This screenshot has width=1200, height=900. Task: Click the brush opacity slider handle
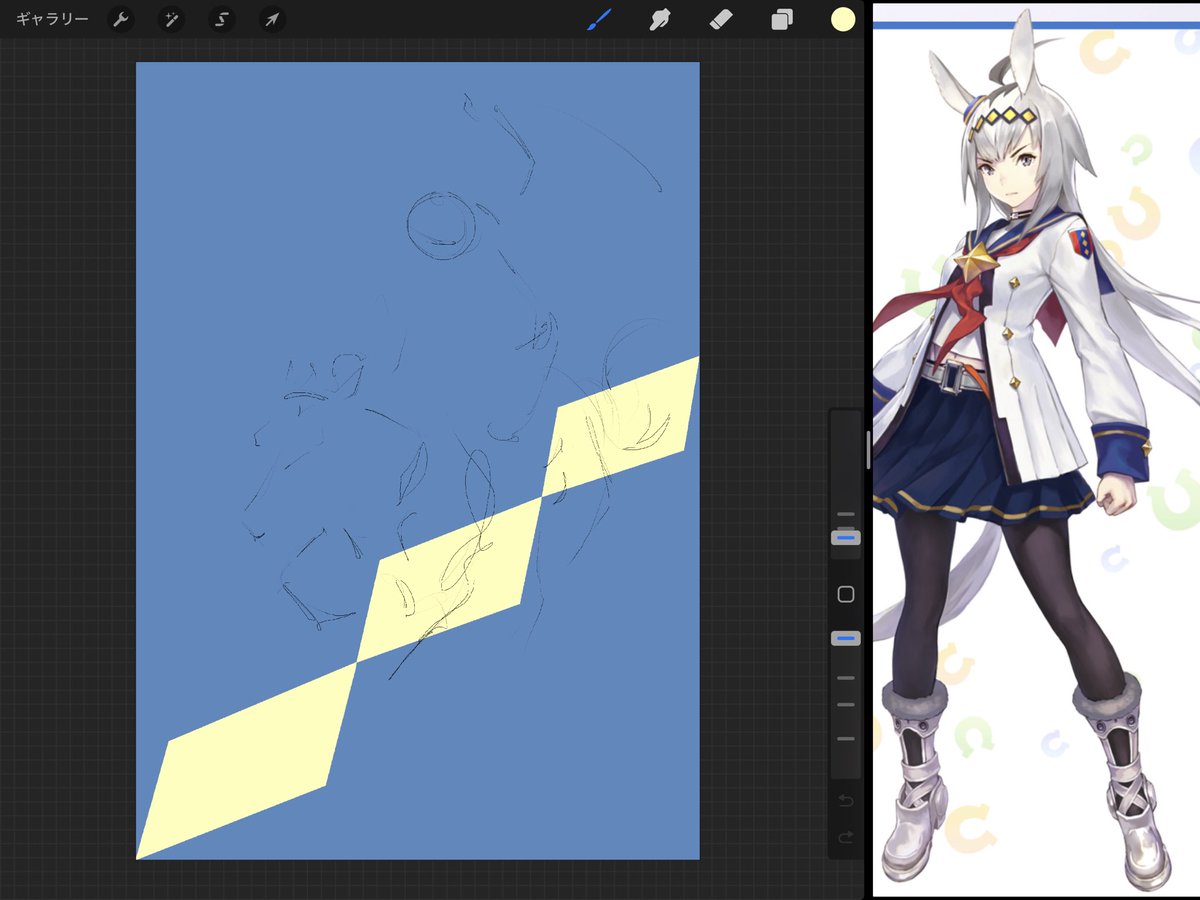[x=845, y=638]
